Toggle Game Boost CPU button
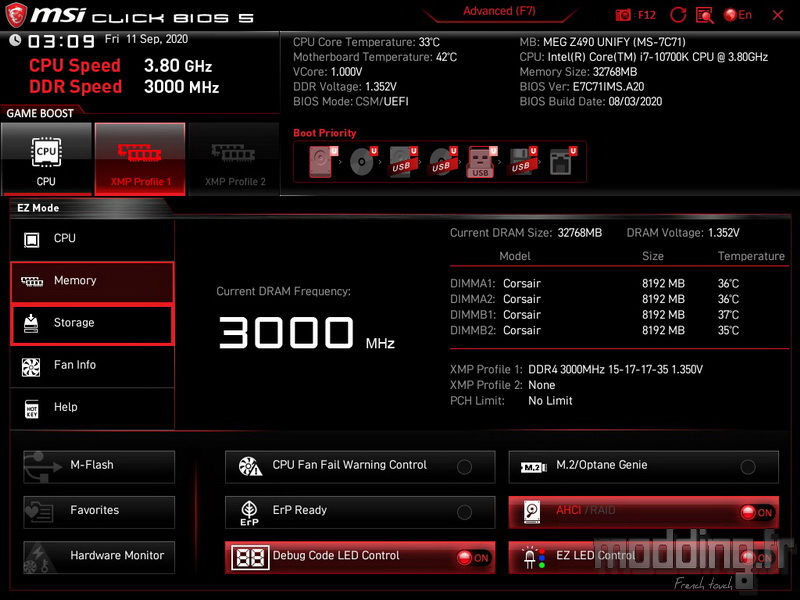The width and height of the screenshot is (800, 600). pos(46,159)
